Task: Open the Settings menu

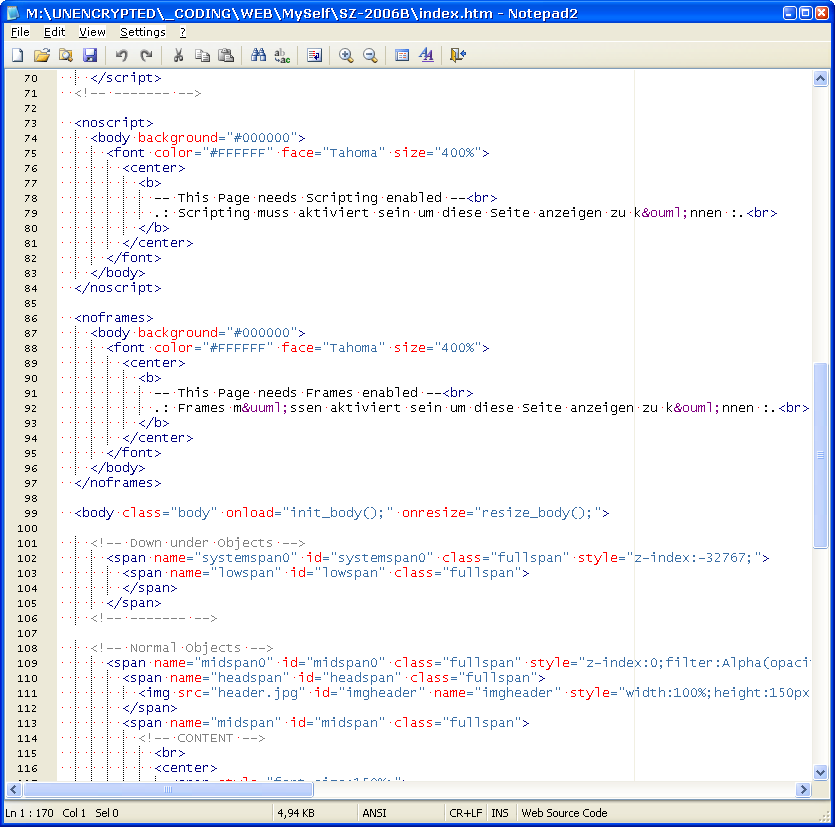Action: tap(143, 32)
